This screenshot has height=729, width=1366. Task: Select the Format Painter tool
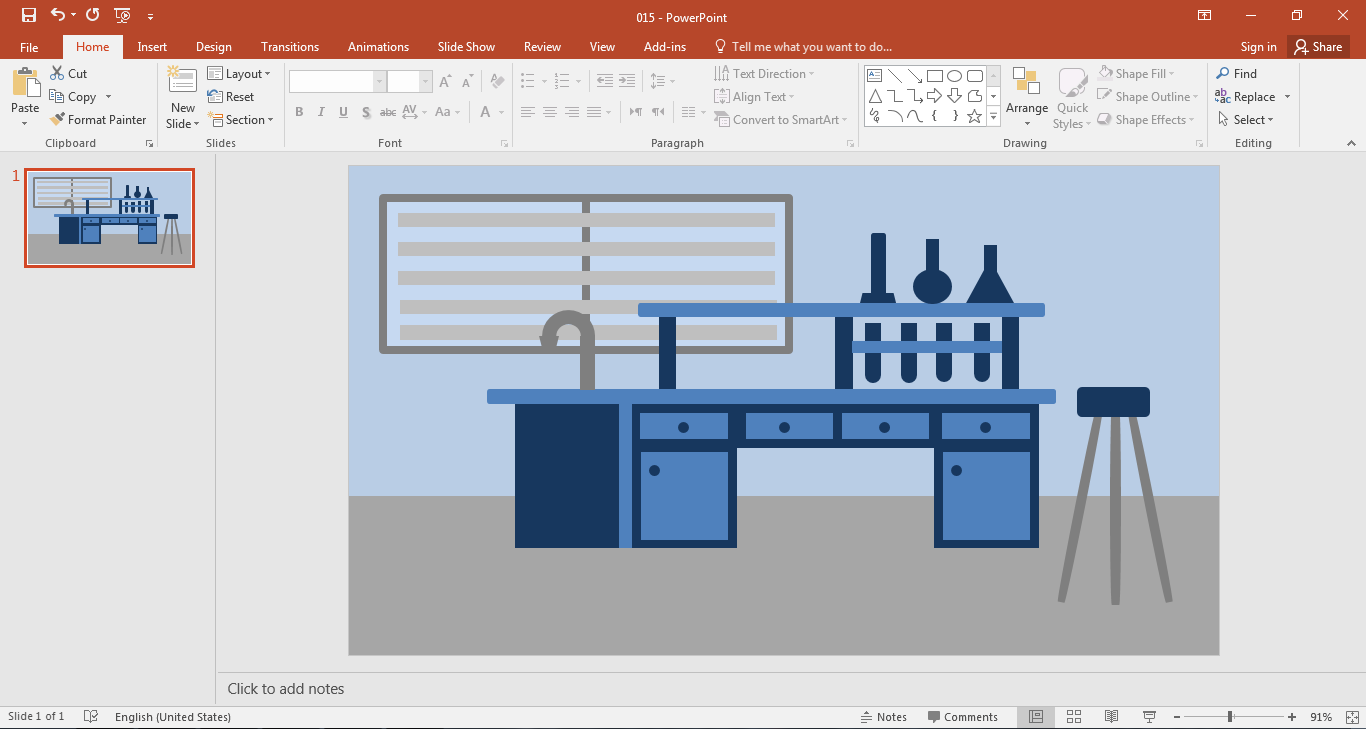(x=98, y=120)
